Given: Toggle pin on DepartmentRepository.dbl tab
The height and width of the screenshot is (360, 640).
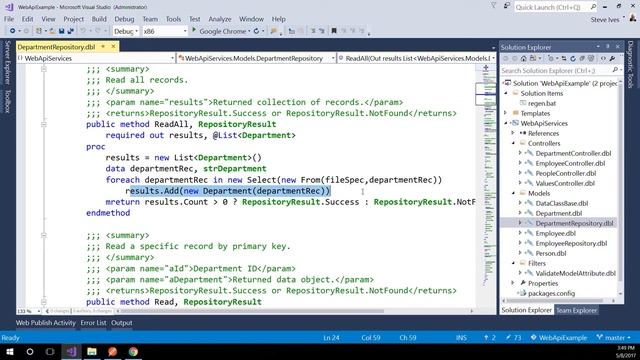Looking at the screenshot, I should click(x=103, y=47).
